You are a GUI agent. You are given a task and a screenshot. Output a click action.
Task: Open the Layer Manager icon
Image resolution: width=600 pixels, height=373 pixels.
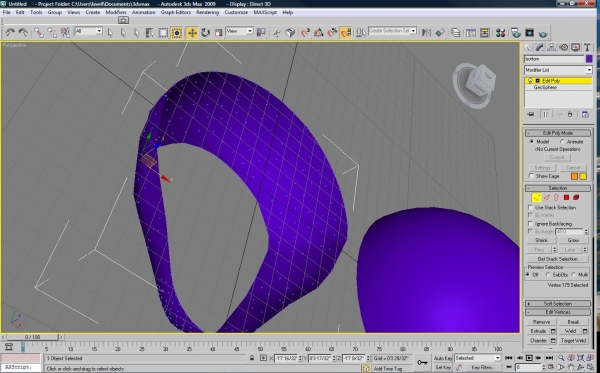point(455,33)
